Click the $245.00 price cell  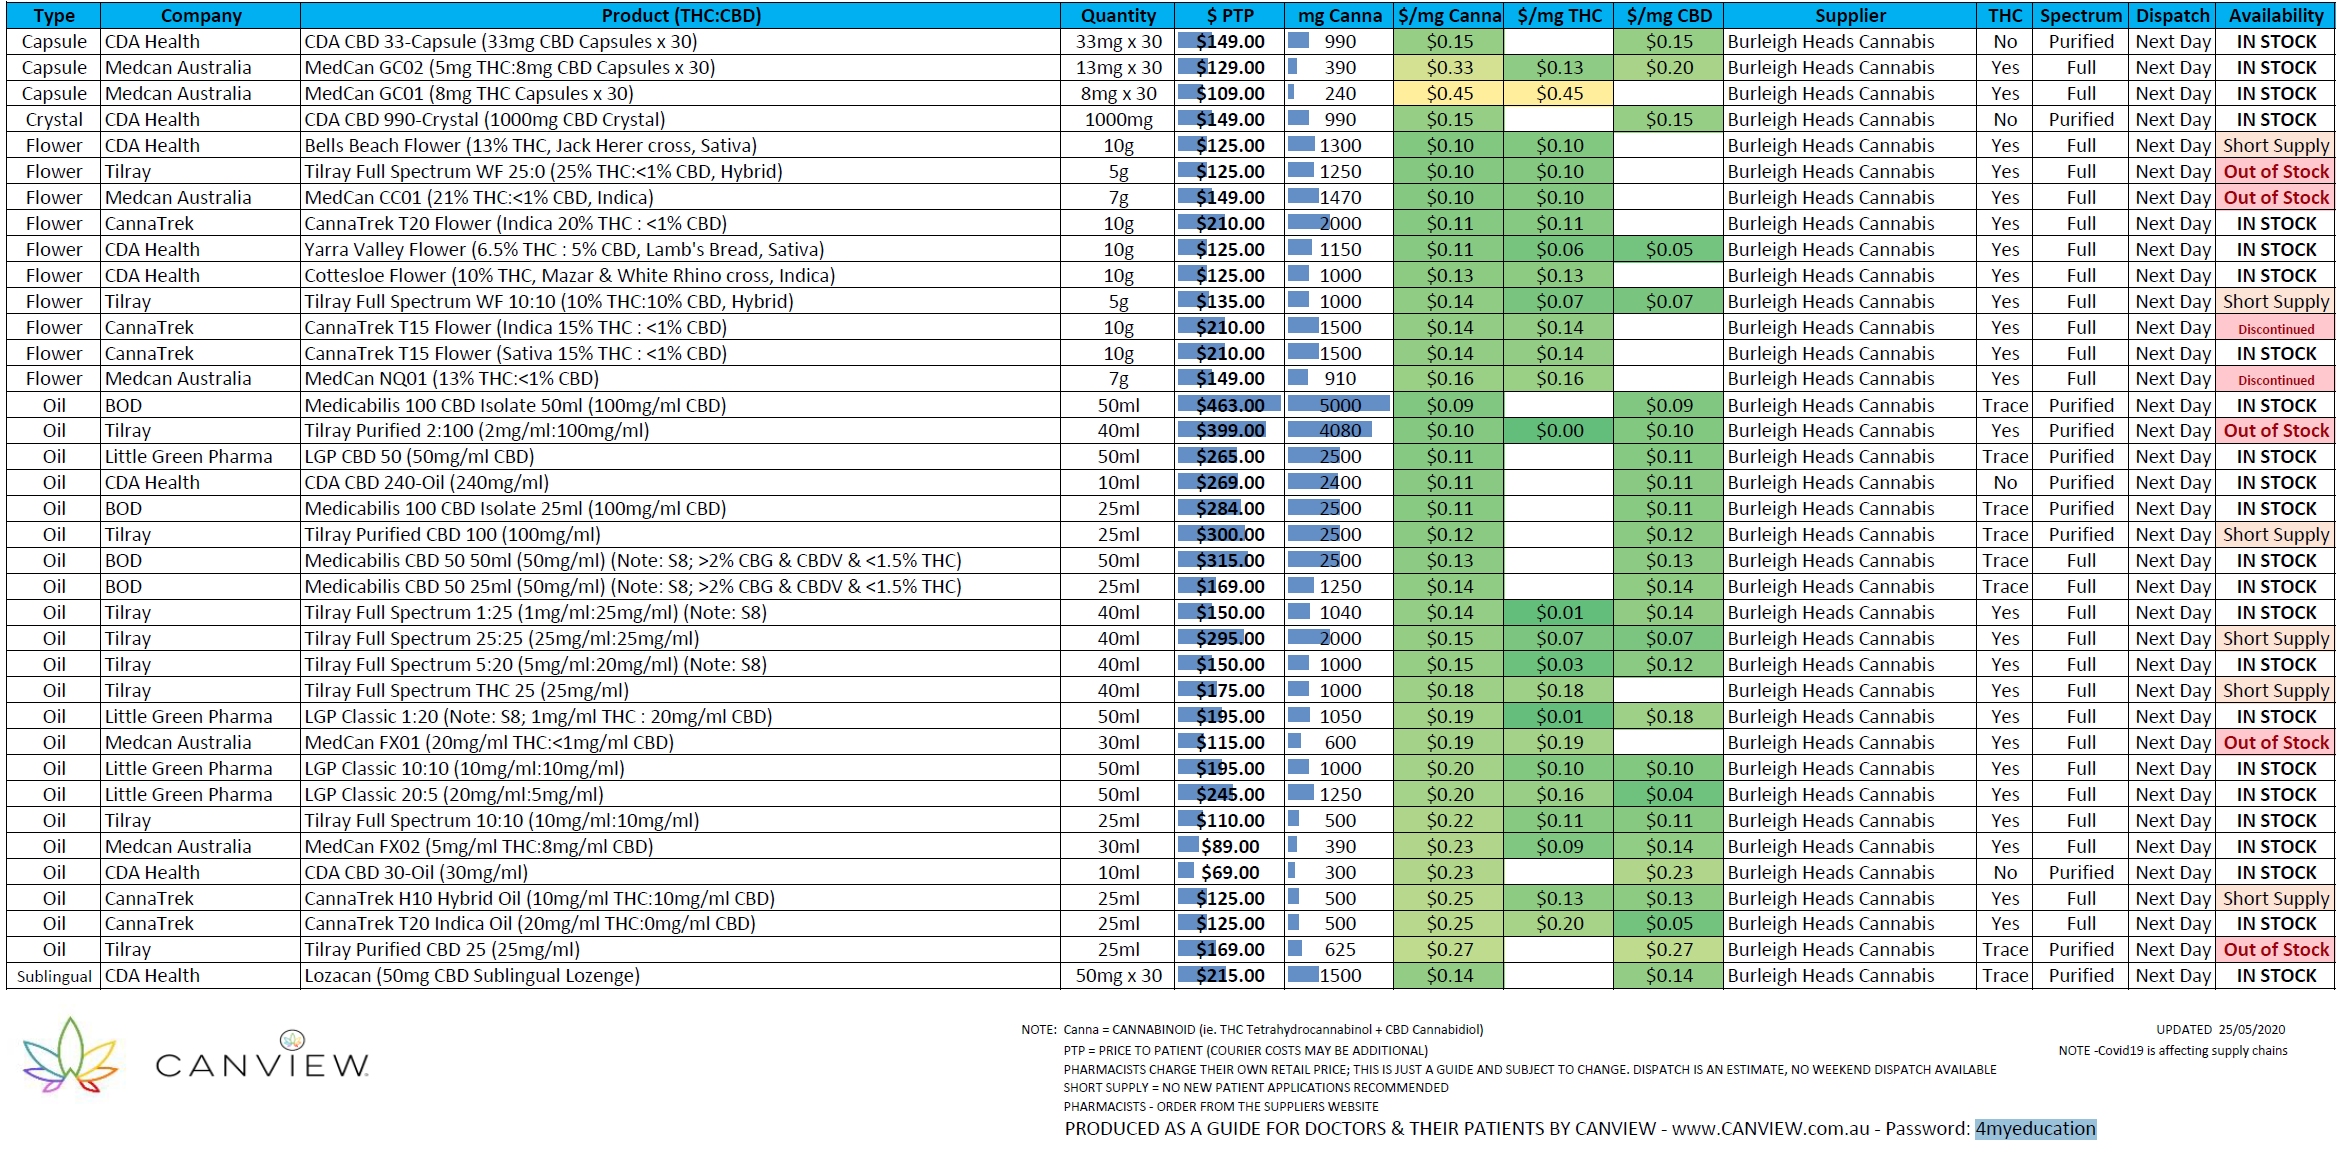click(1230, 795)
